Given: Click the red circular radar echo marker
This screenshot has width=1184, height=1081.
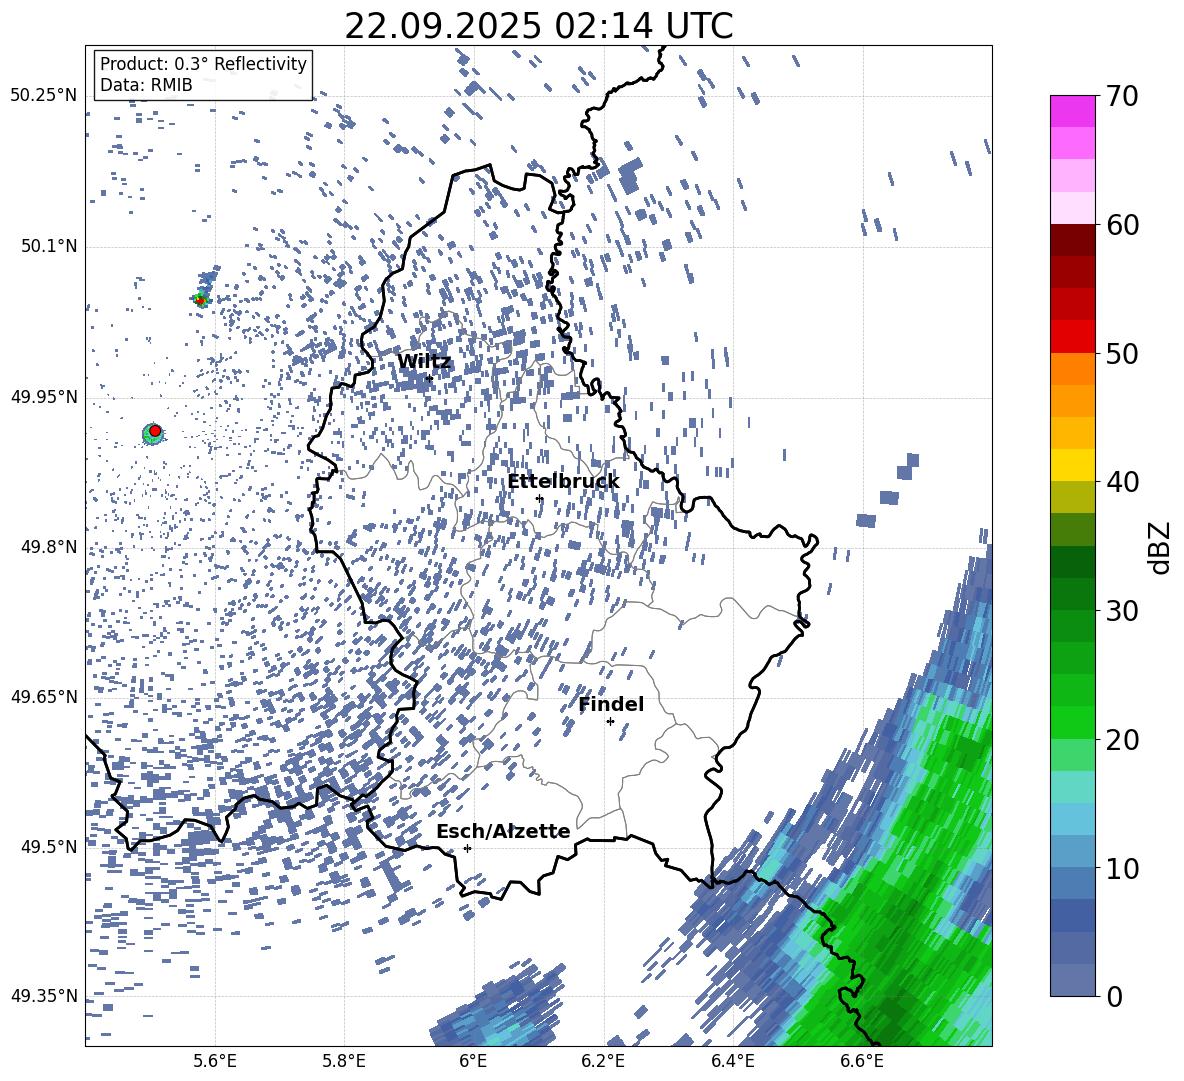Looking at the screenshot, I should point(155,431).
